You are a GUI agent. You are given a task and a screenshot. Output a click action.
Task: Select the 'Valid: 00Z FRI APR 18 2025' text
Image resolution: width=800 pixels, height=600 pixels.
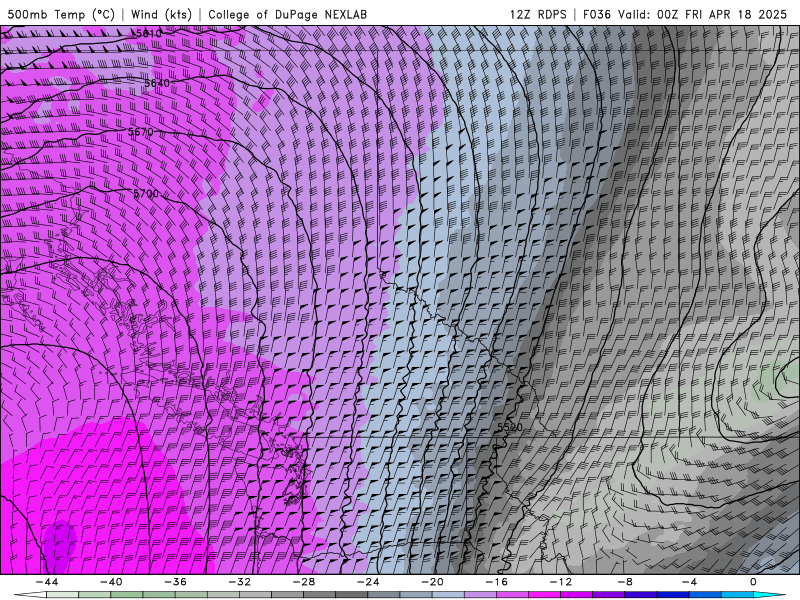pos(703,14)
